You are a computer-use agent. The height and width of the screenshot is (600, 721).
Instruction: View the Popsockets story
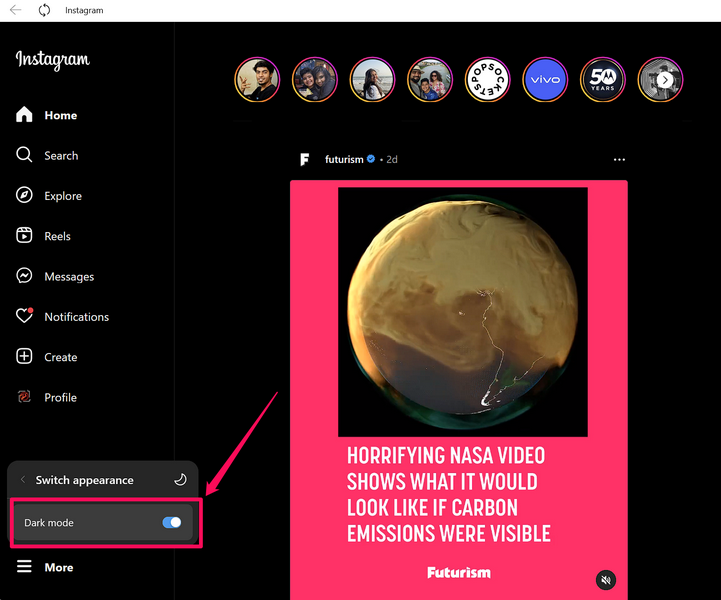(x=487, y=80)
